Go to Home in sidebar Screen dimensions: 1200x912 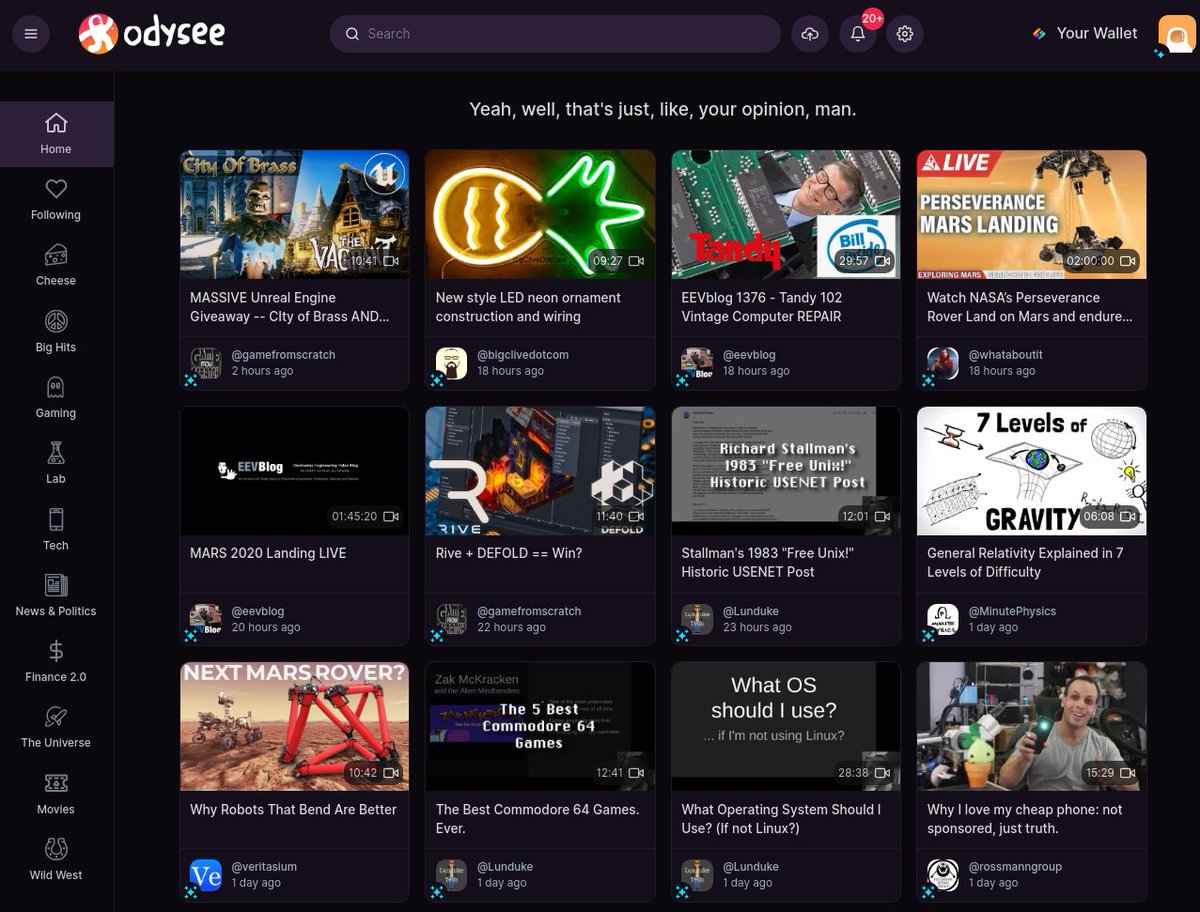point(56,134)
